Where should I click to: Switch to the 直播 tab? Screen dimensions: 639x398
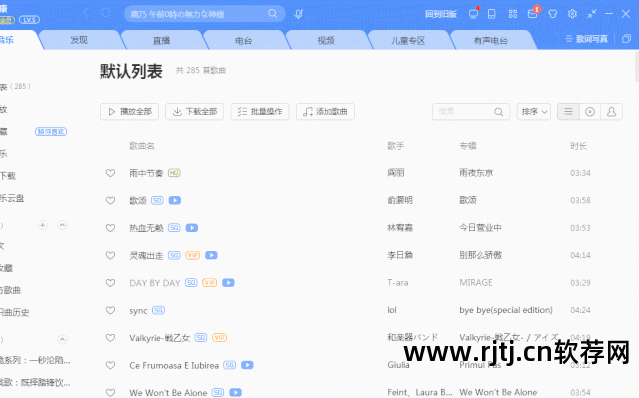coord(161,40)
